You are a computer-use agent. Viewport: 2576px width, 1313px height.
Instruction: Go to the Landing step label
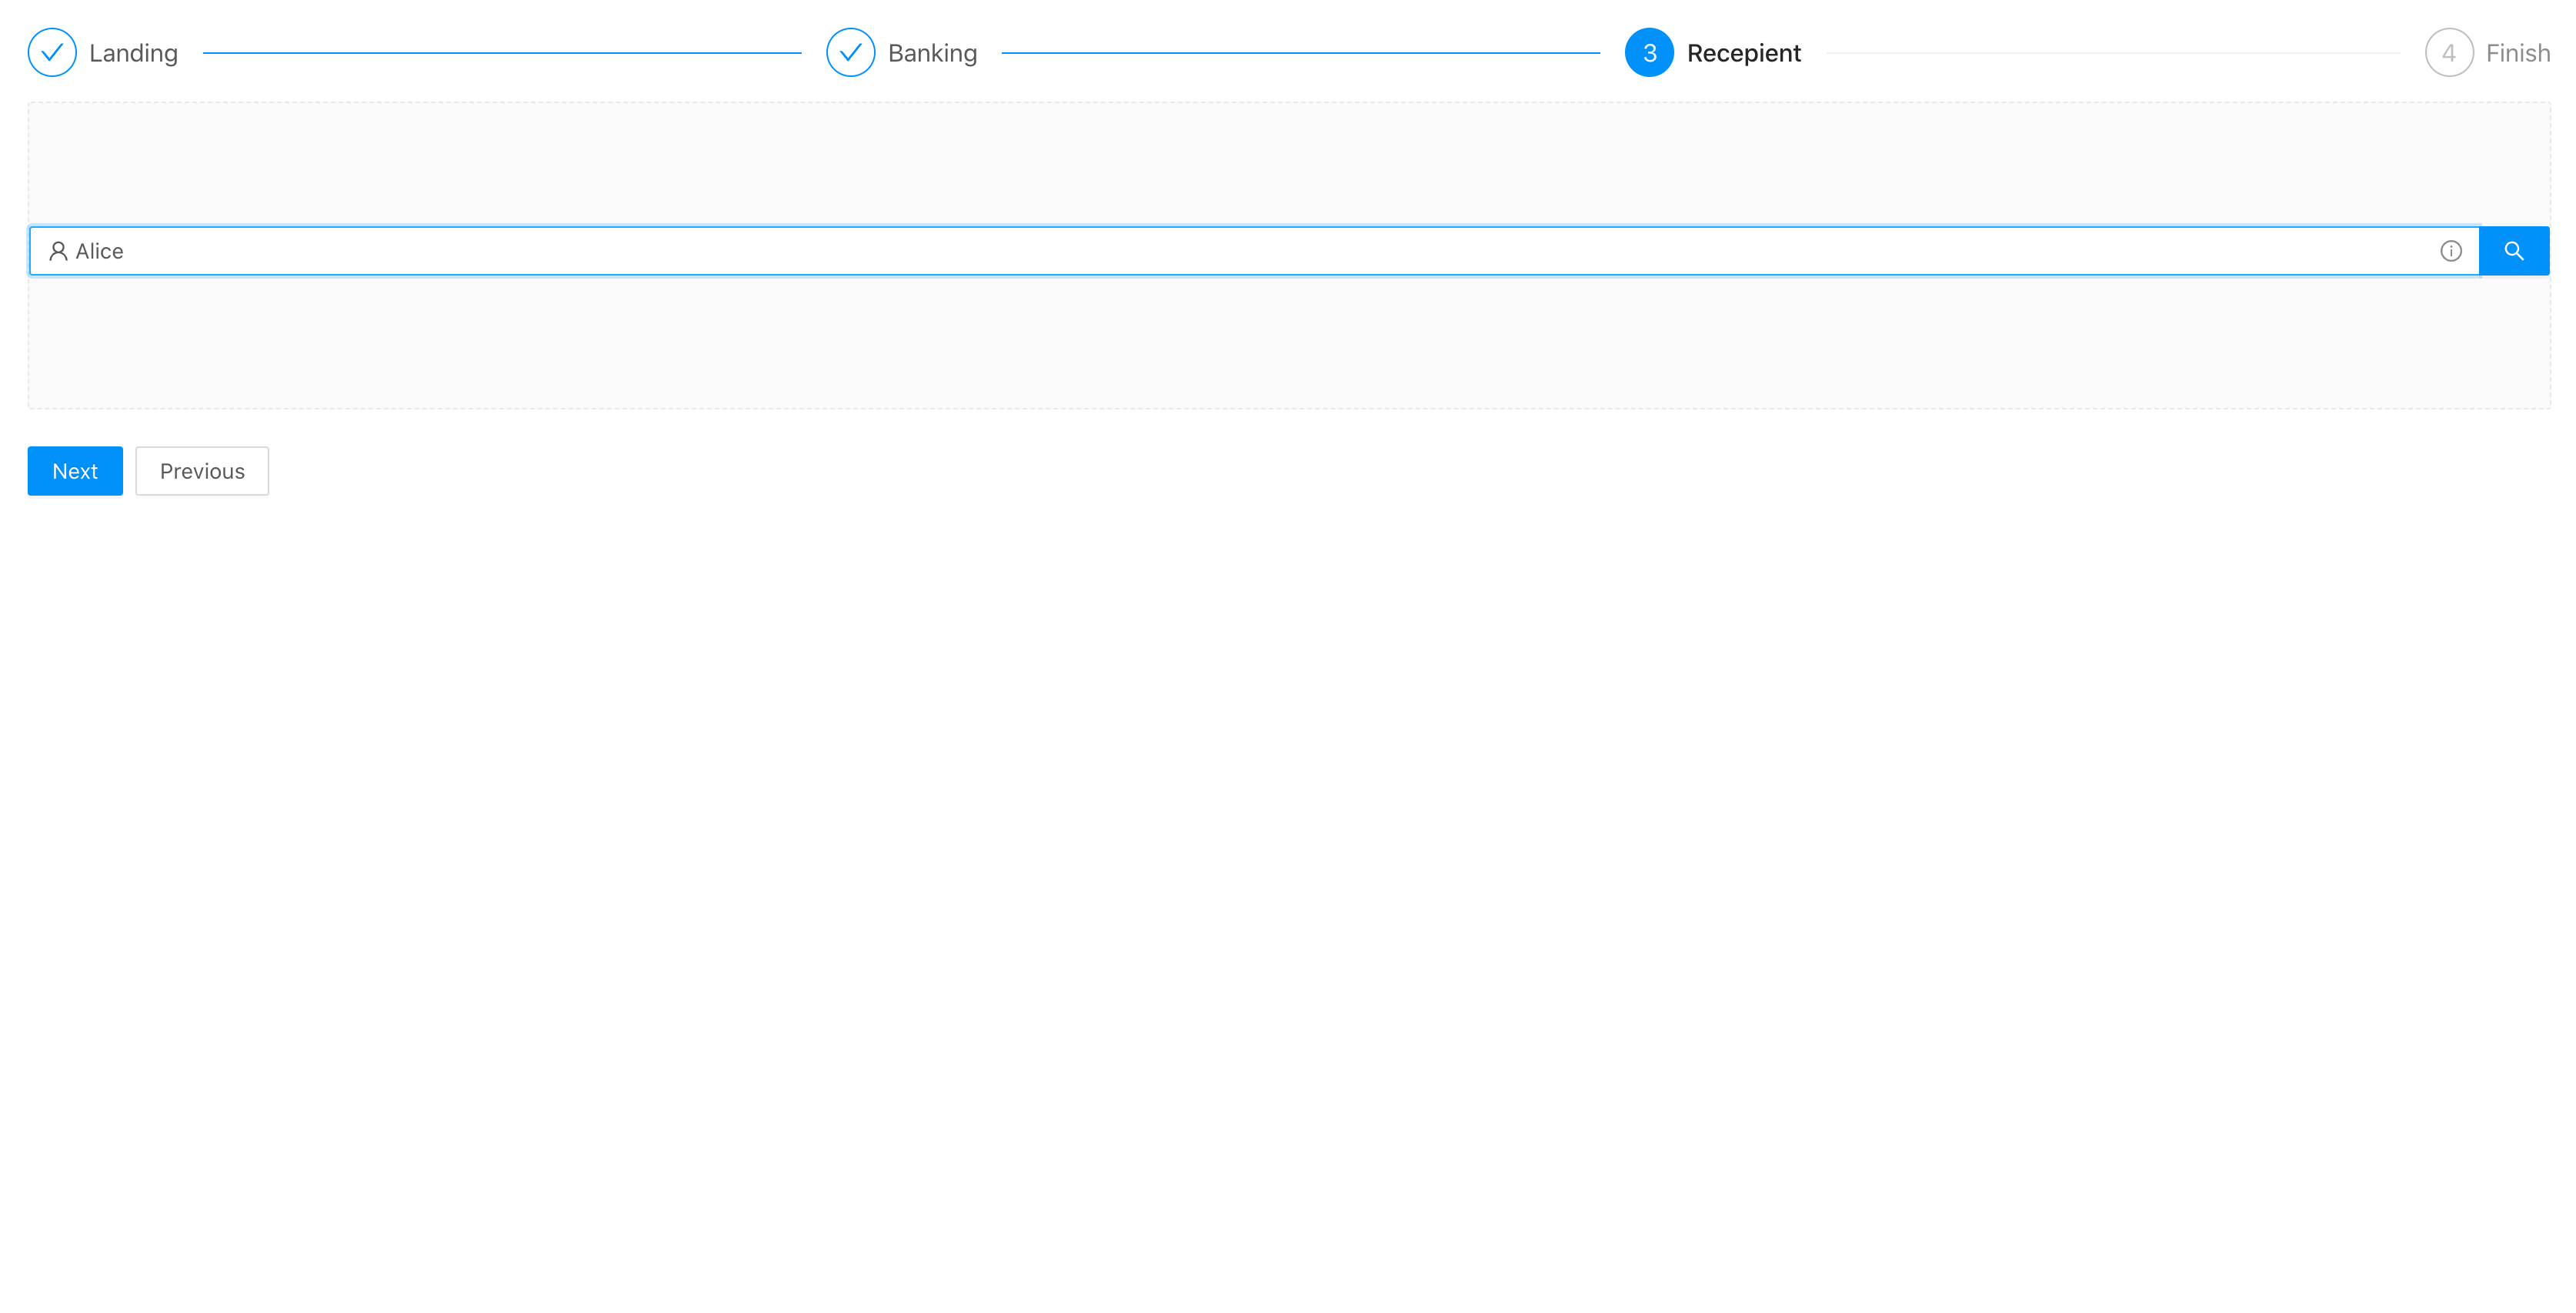[133, 53]
